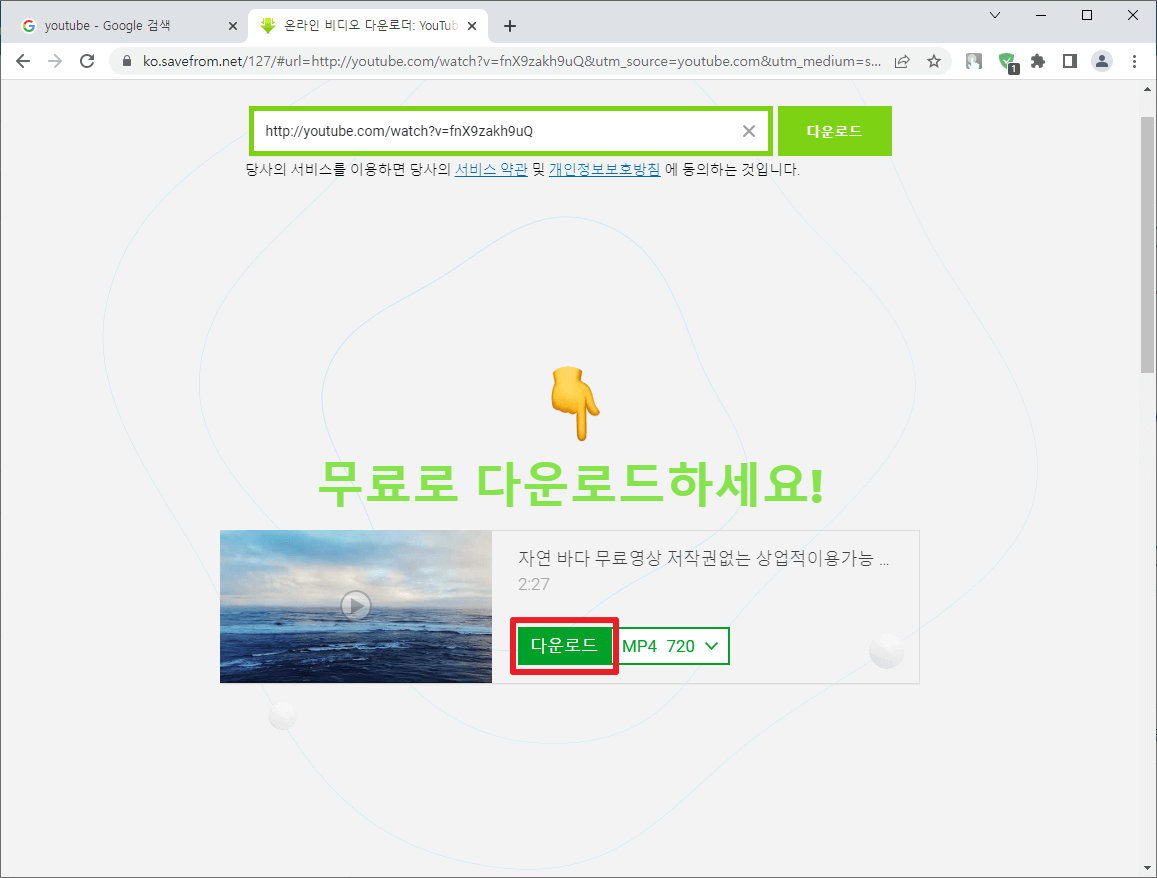
Task: Click the light green 다운로드 button at top
Action: pos(835,131)
